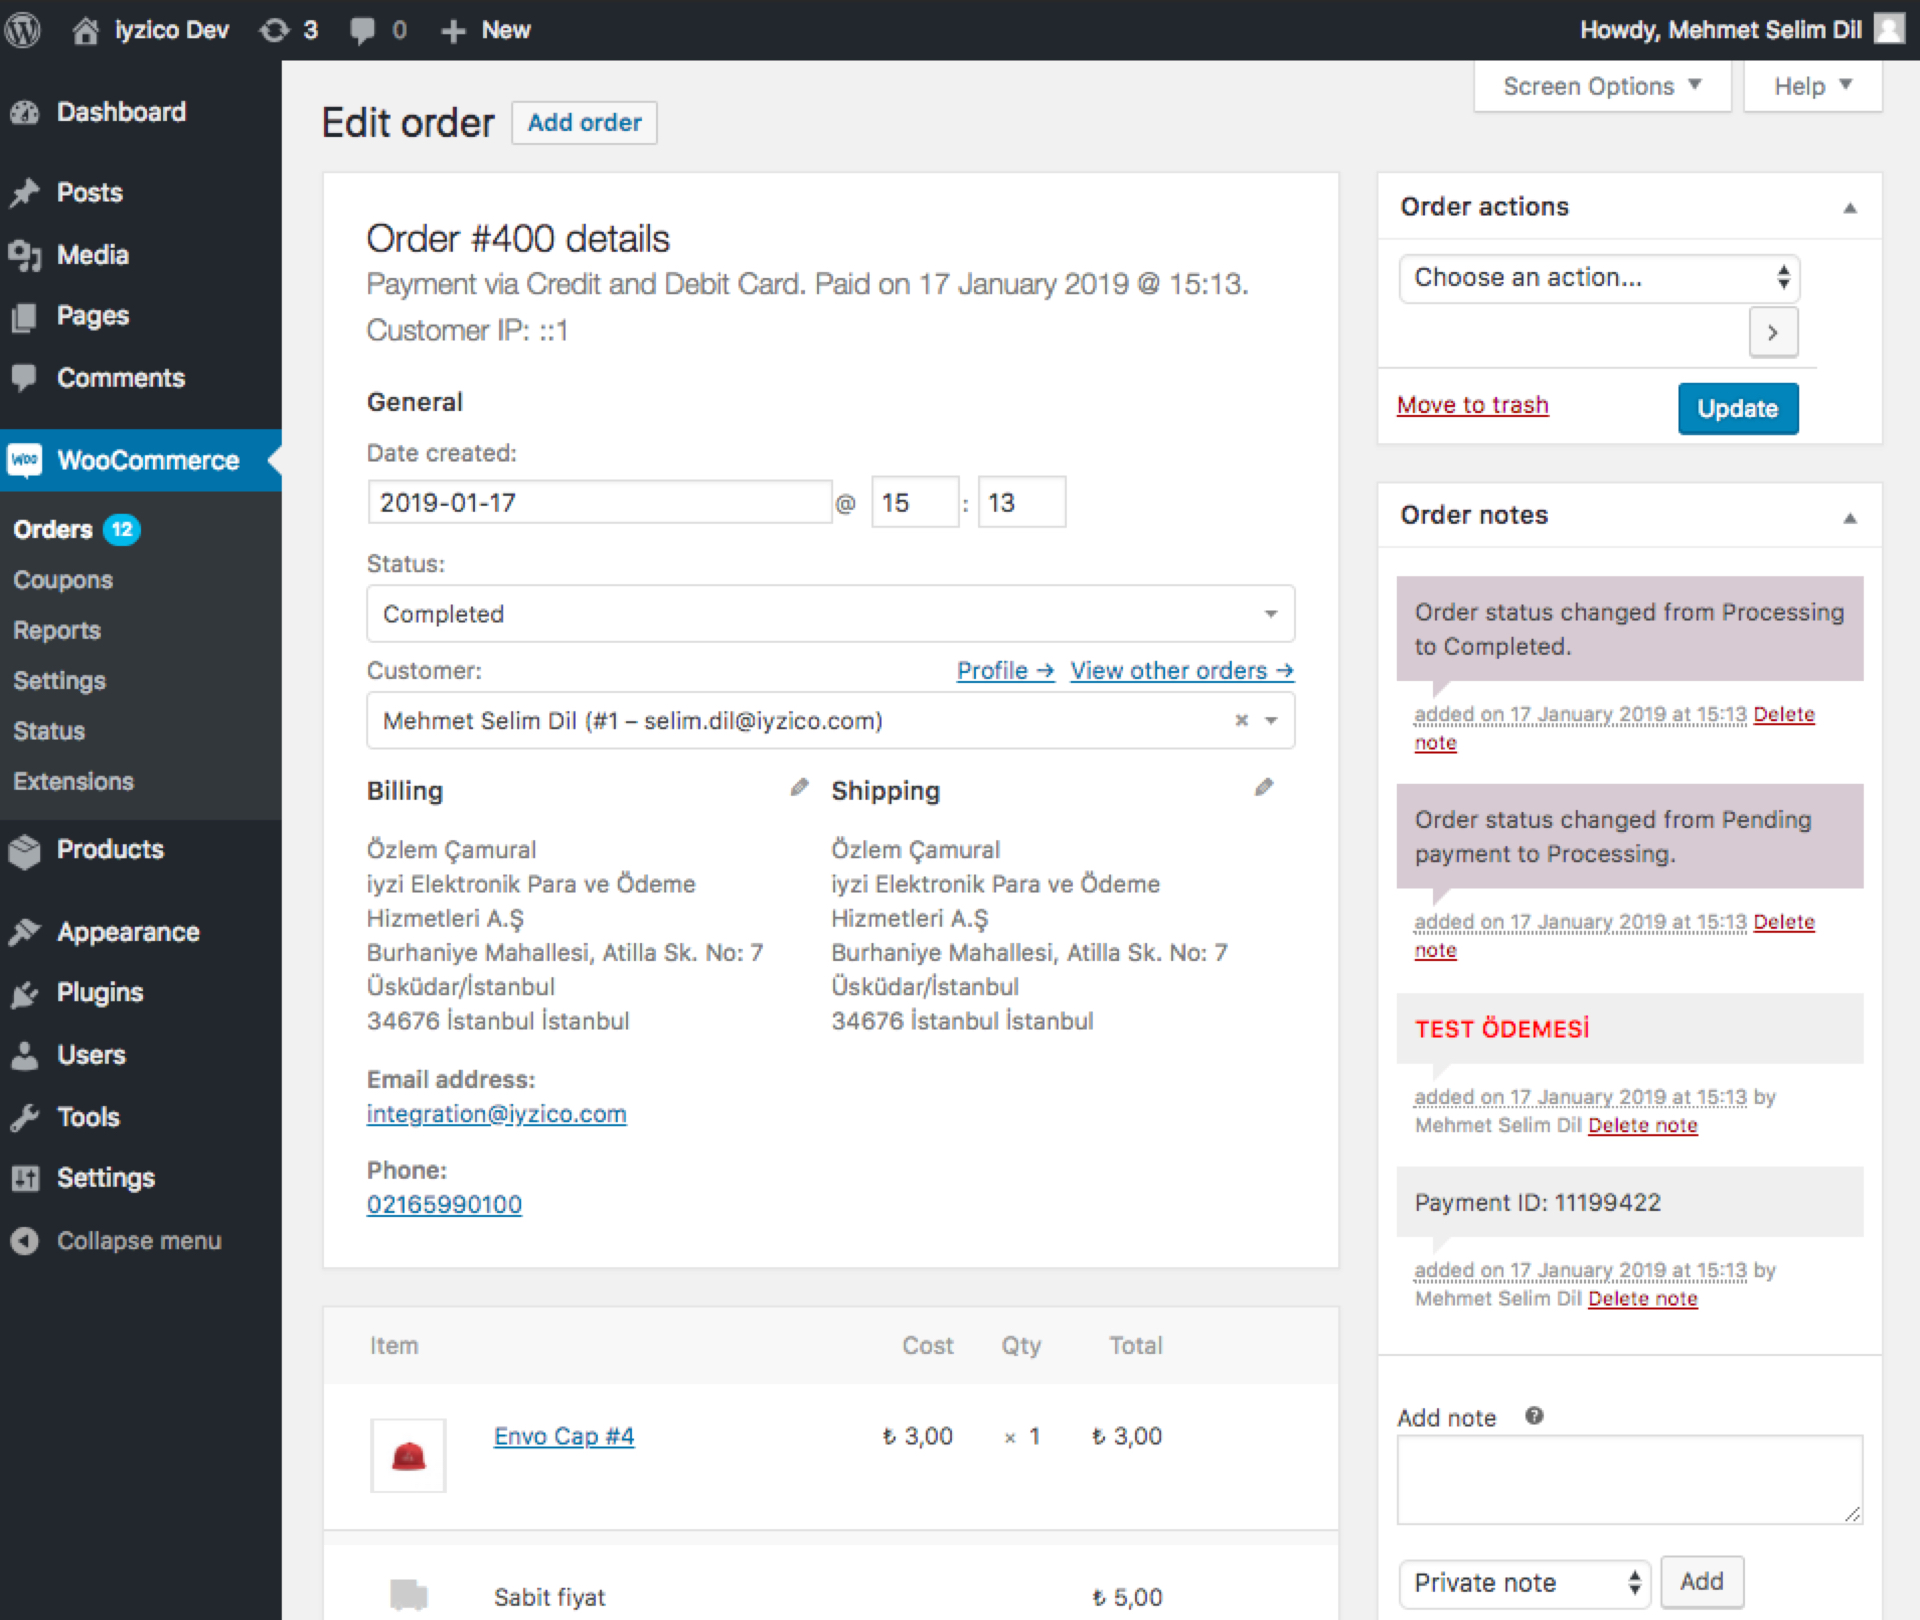
Task: Open the Status dropdown showing Completed
Action: click(830, 613)
